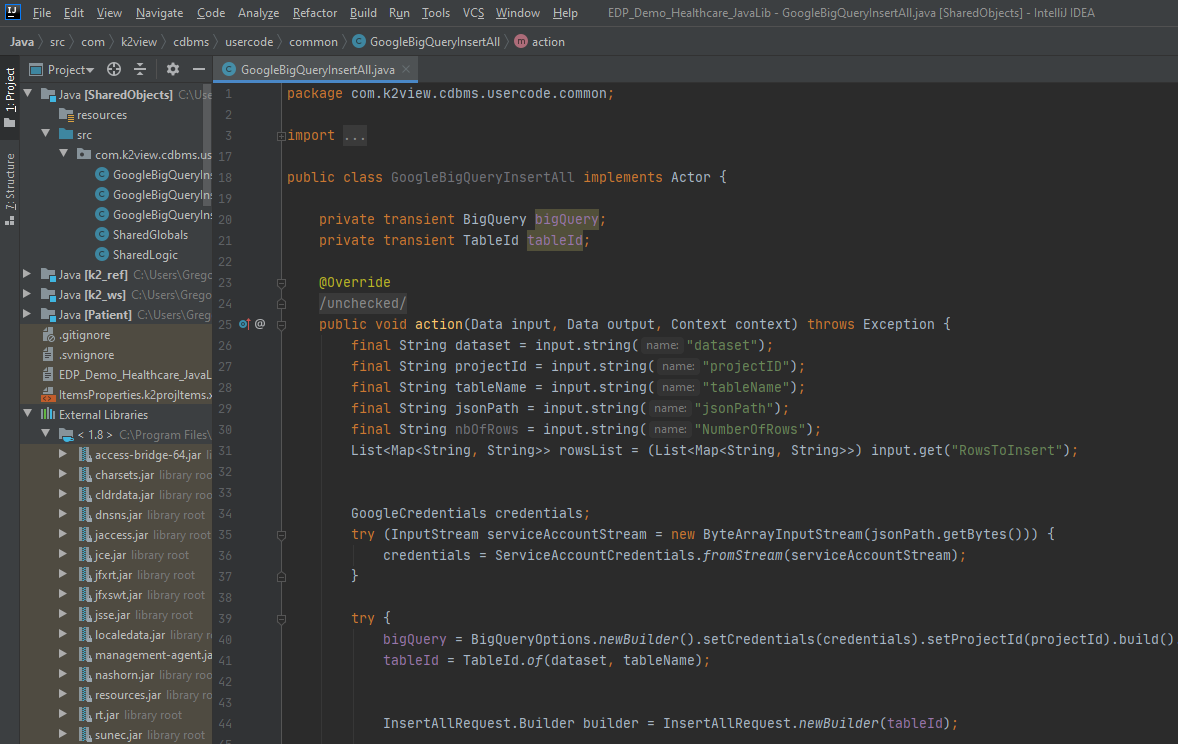This screenshot has width=1178, height=744.
Task: Hide the Project panel with minus icon
Action: click(198, 69)
